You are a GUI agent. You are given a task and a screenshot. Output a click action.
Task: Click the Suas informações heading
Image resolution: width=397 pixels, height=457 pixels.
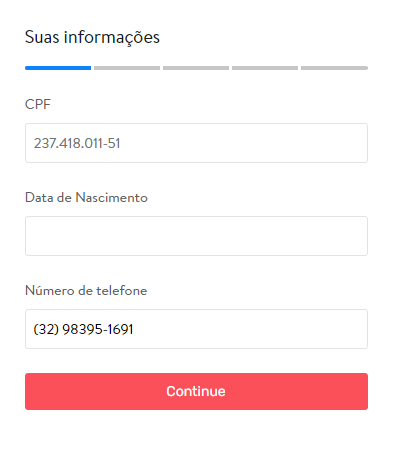92,37
